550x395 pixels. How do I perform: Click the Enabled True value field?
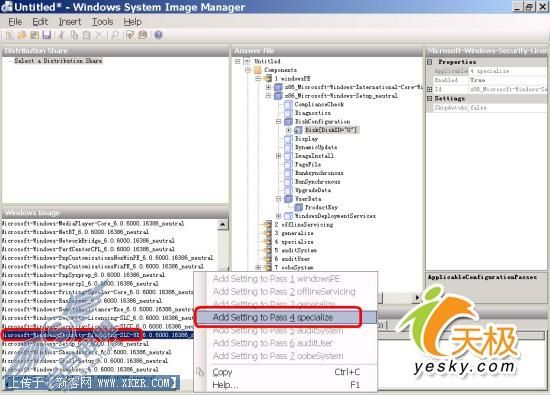click(508, 80)
